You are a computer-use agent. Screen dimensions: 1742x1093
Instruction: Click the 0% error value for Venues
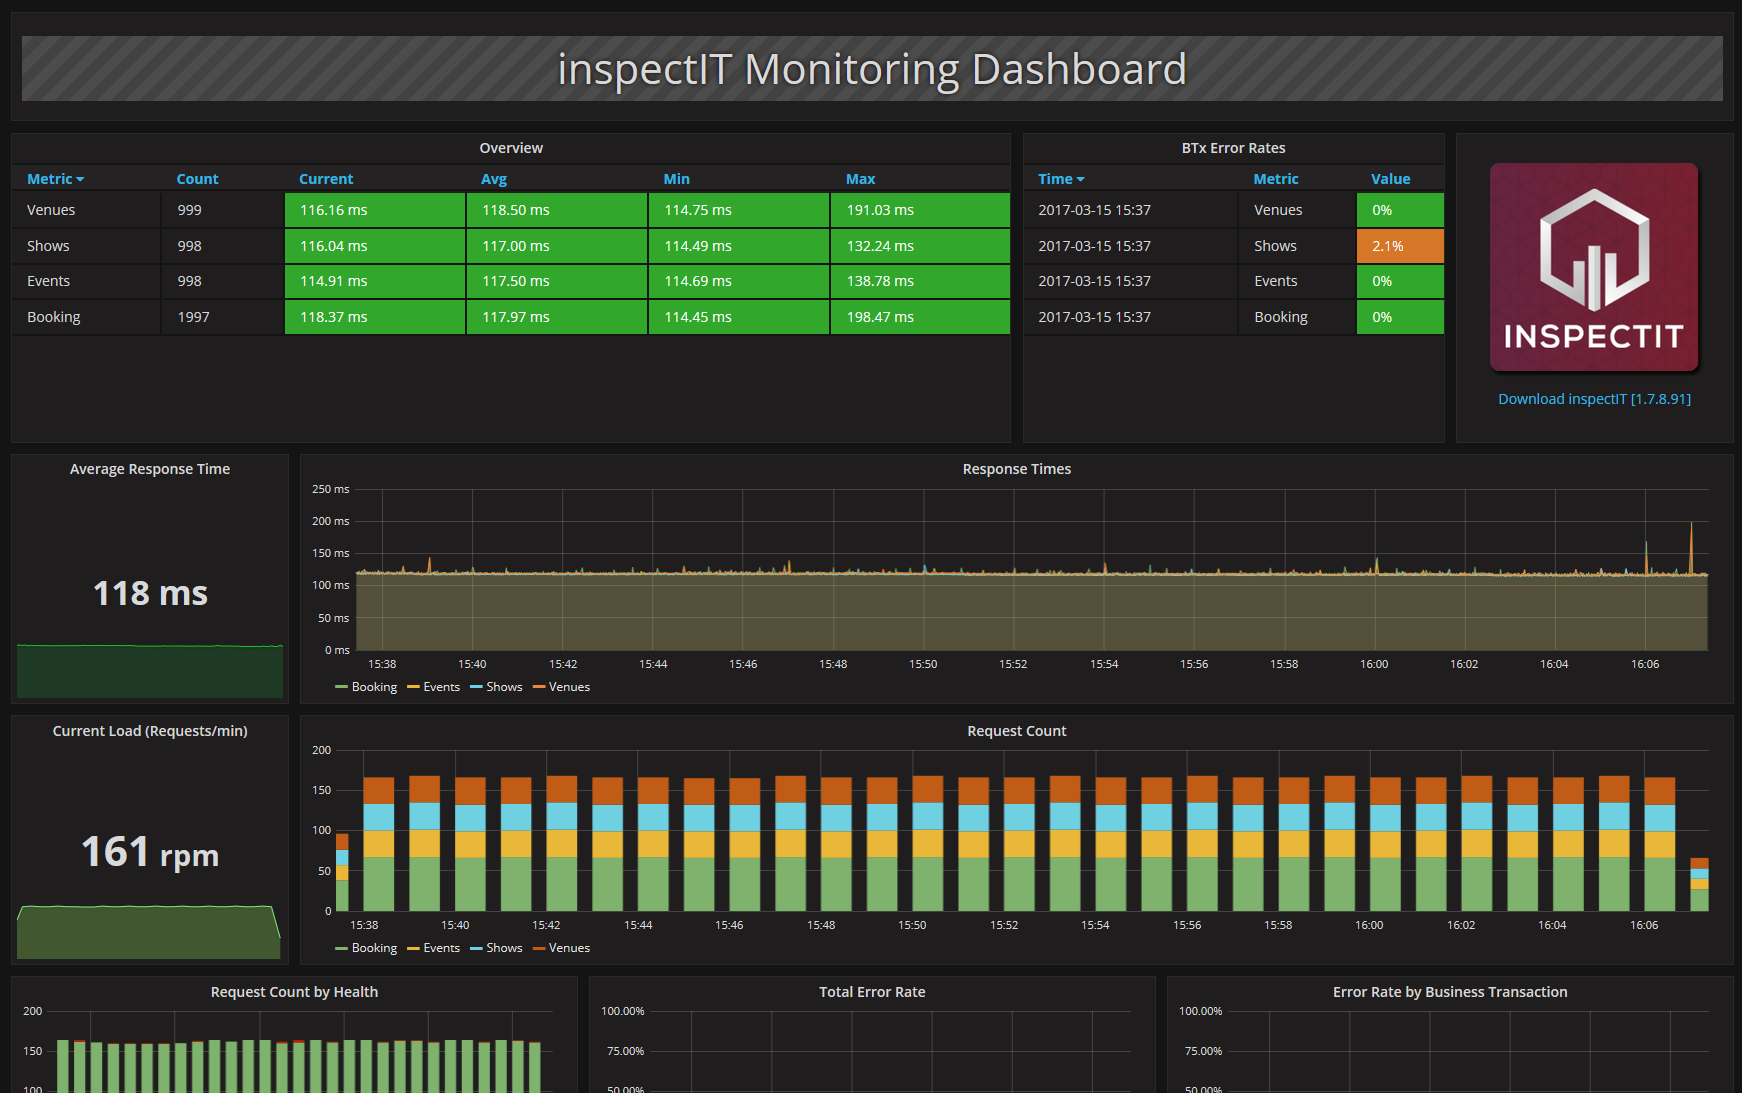[1400, 210]
